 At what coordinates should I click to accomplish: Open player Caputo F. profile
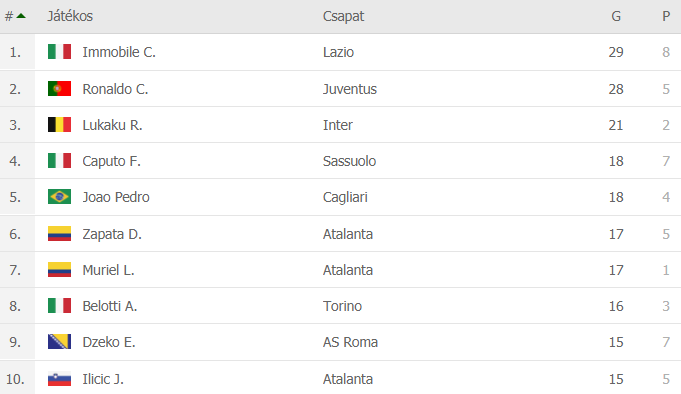112,161
